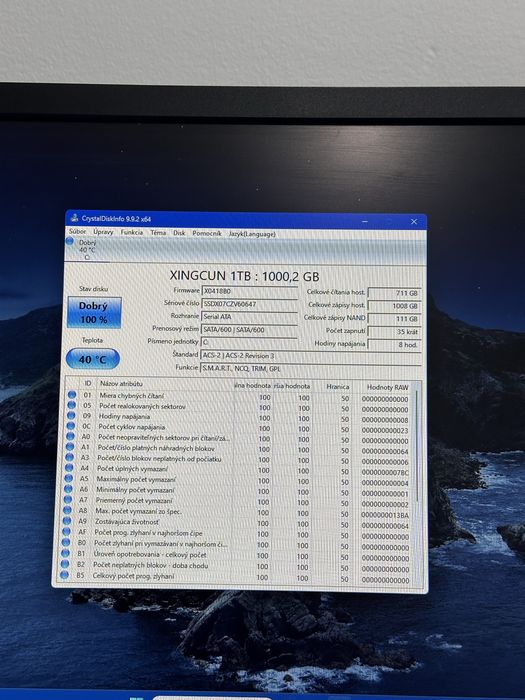Click RAW value 000000000023
Image resolution: width=525 pixels, height=700 pixels.
coord(385,431)
